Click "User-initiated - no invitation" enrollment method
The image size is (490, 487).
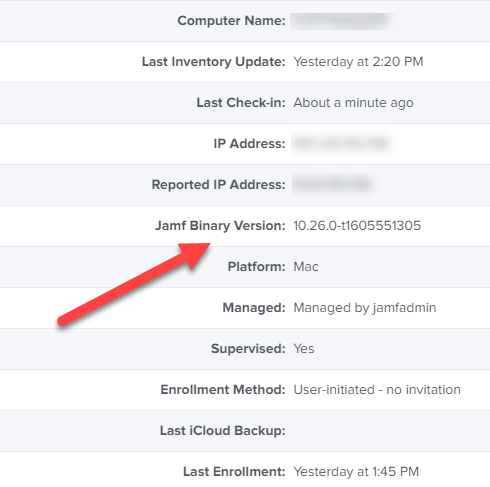[377, 390]
